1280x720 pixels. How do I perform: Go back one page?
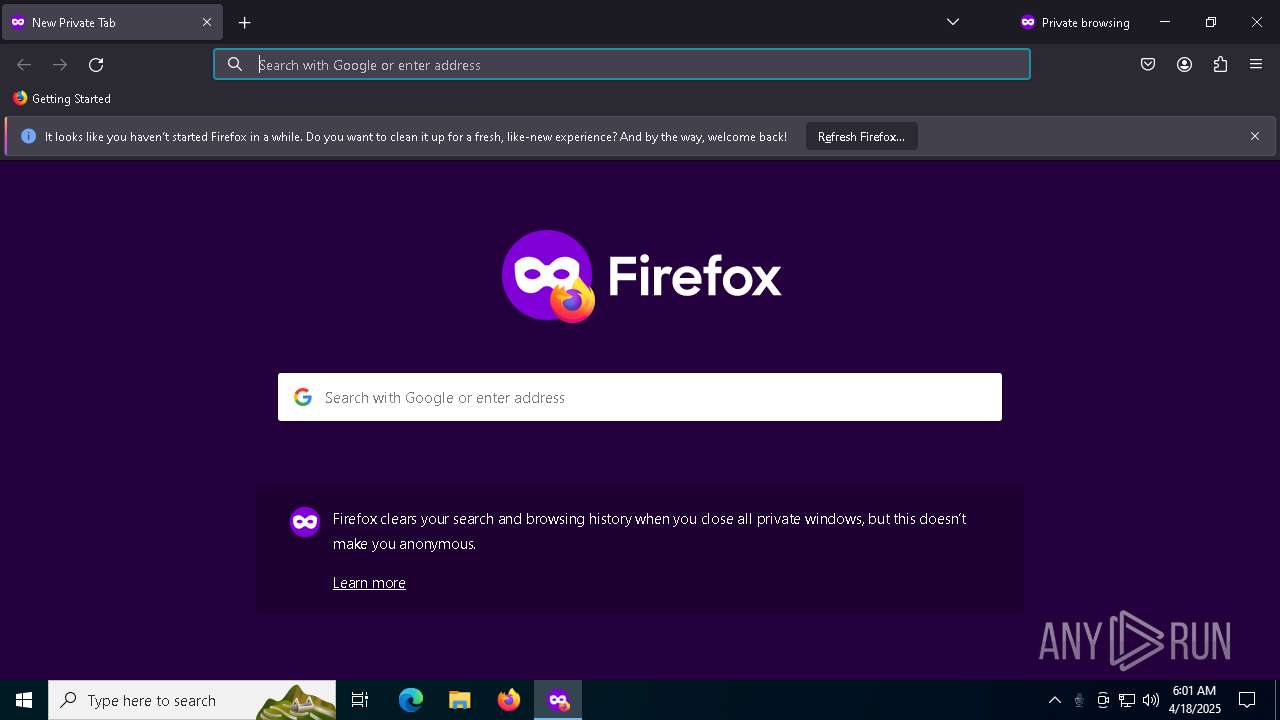point(24,65)
